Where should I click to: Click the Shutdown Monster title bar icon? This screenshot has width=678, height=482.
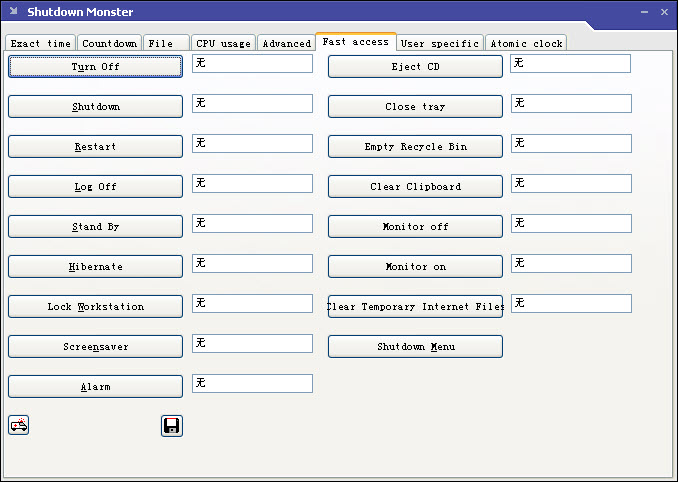(13, 12)
